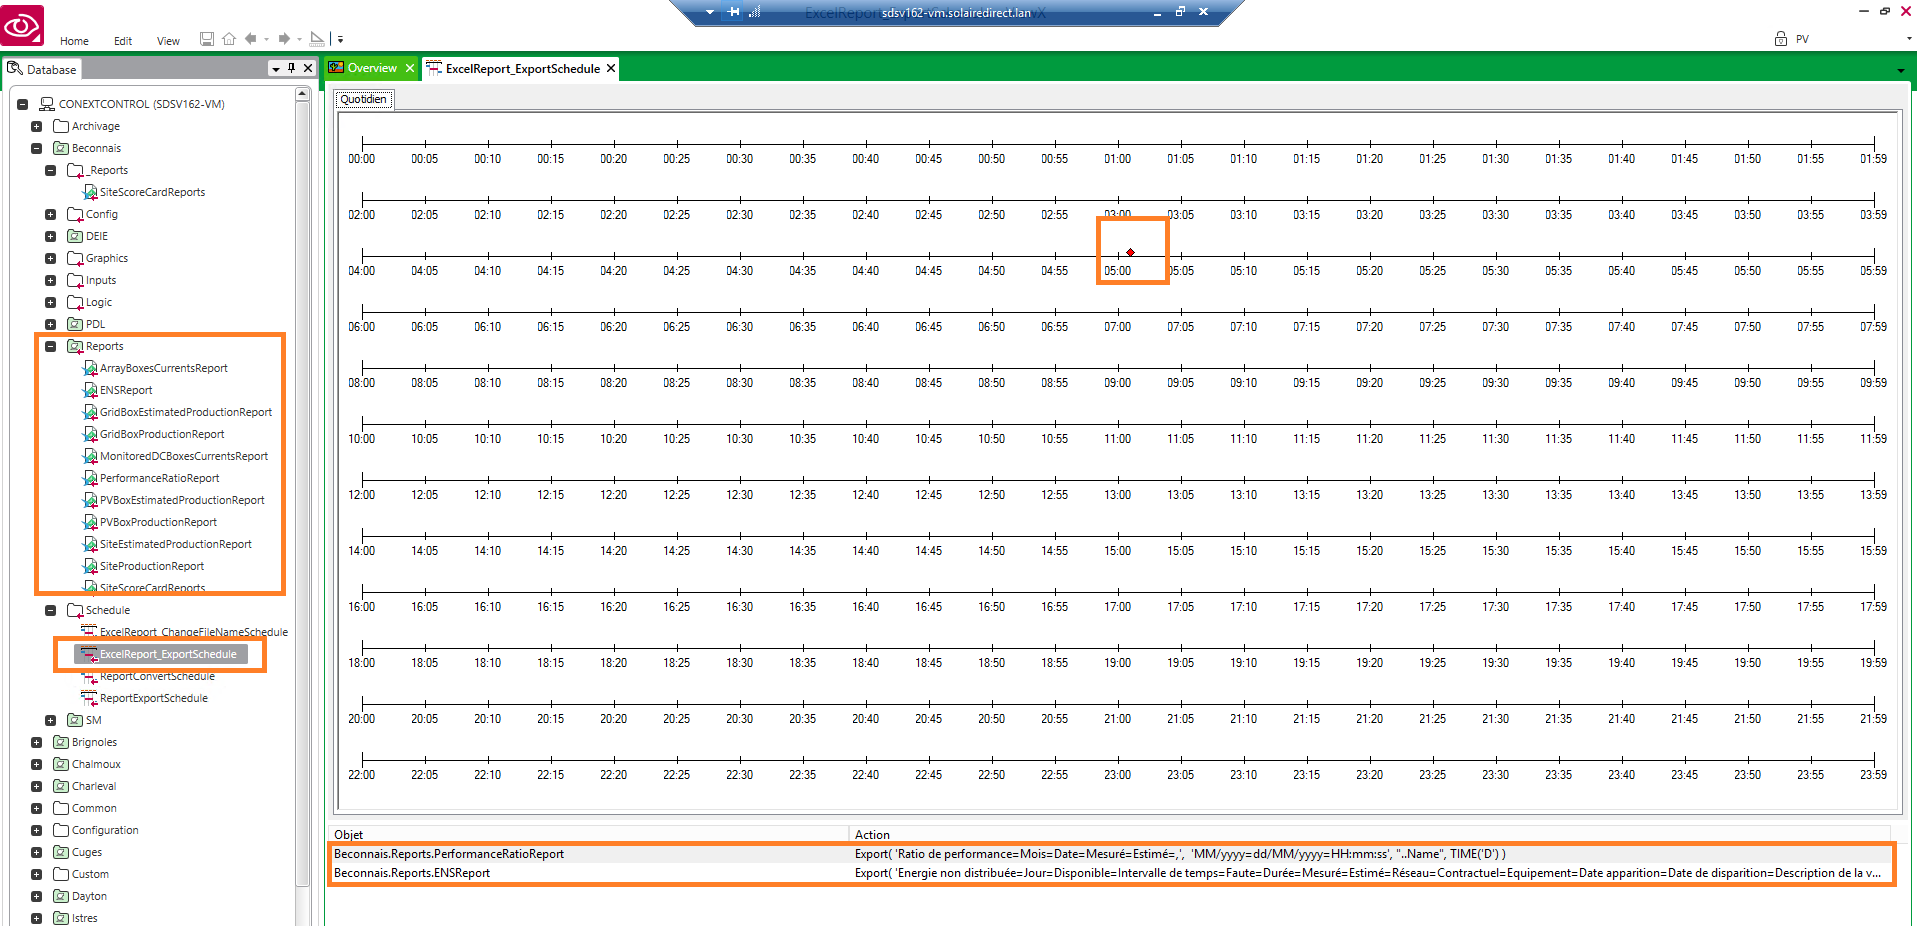Click the red marker at 05:00

click(x=1130, y=252)
